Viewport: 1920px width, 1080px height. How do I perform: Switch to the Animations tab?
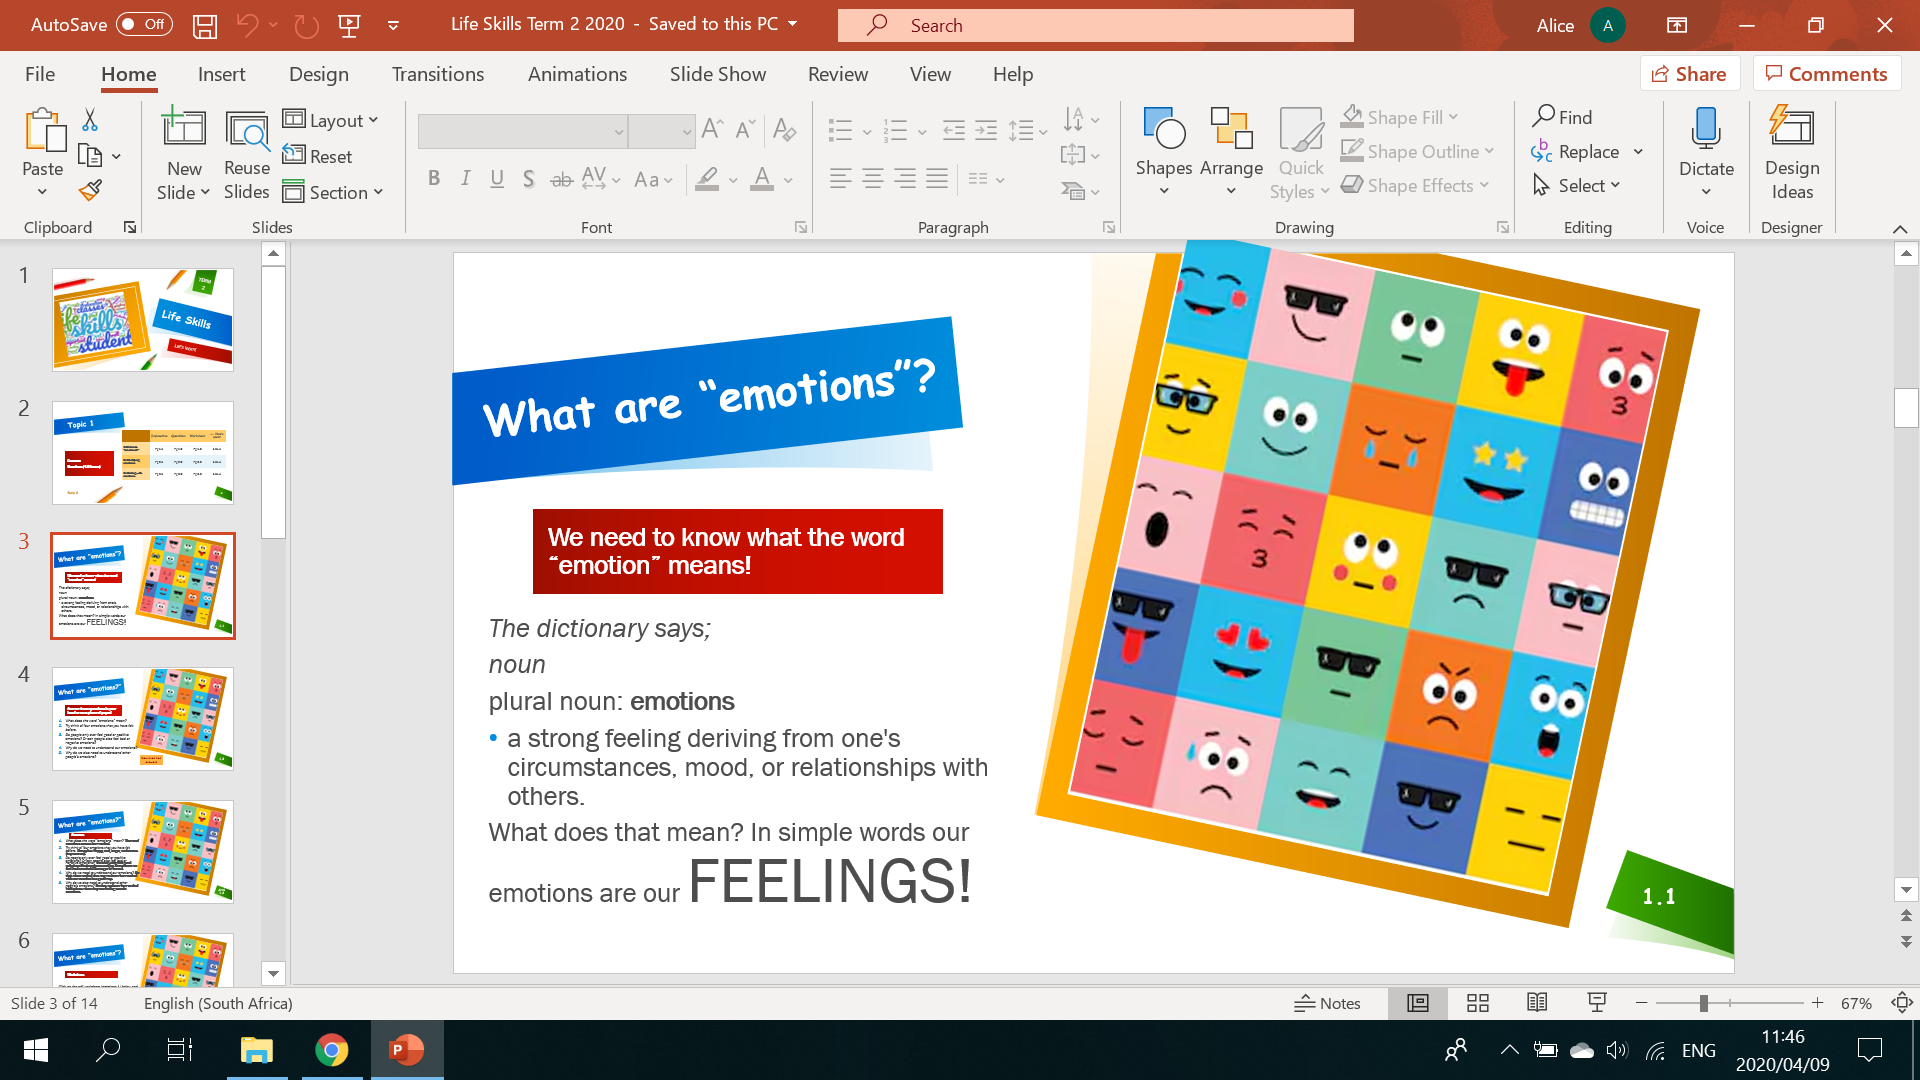tap(577, 74)
